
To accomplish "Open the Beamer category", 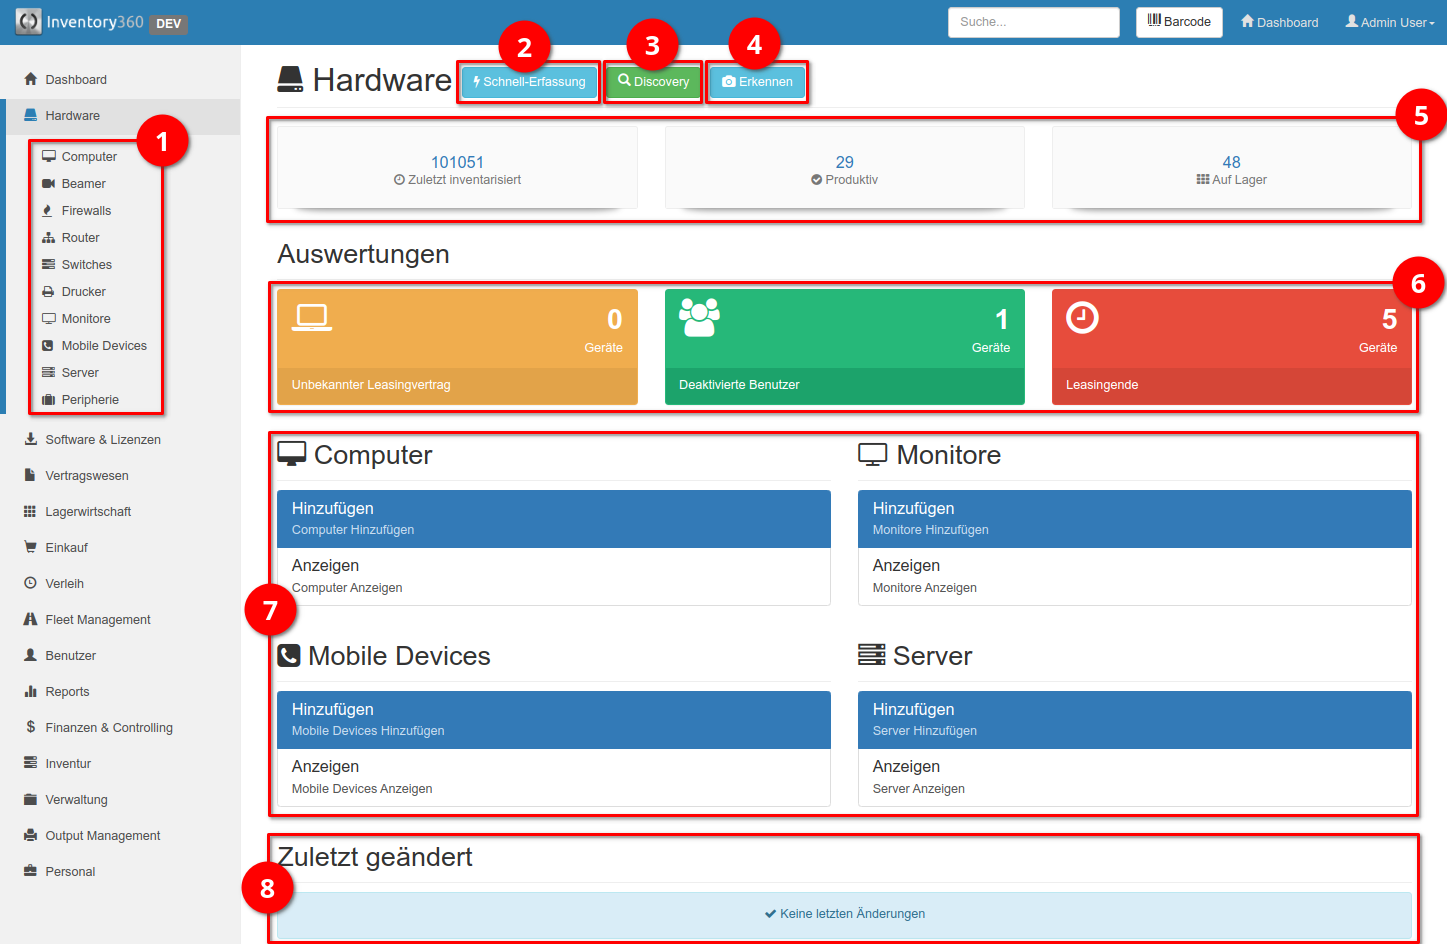I will tap(79, 183).
